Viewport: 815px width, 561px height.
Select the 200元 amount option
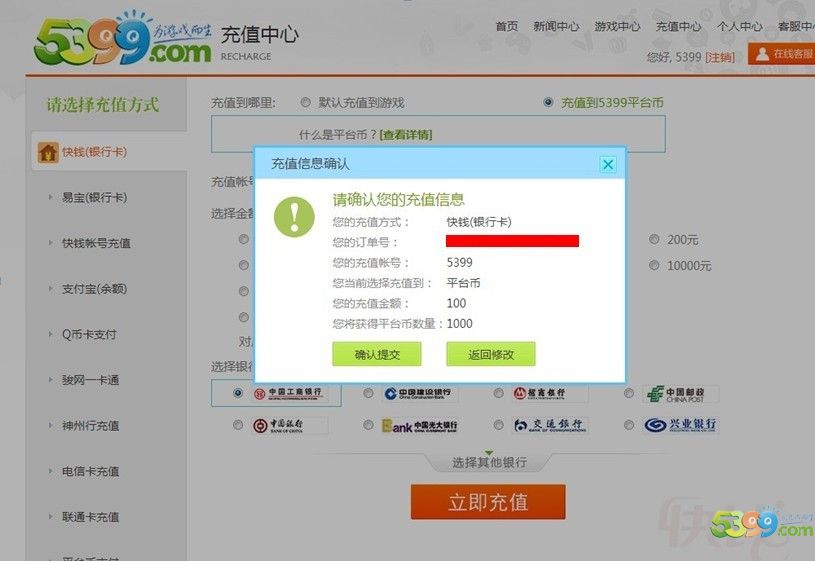click(654, 239)
